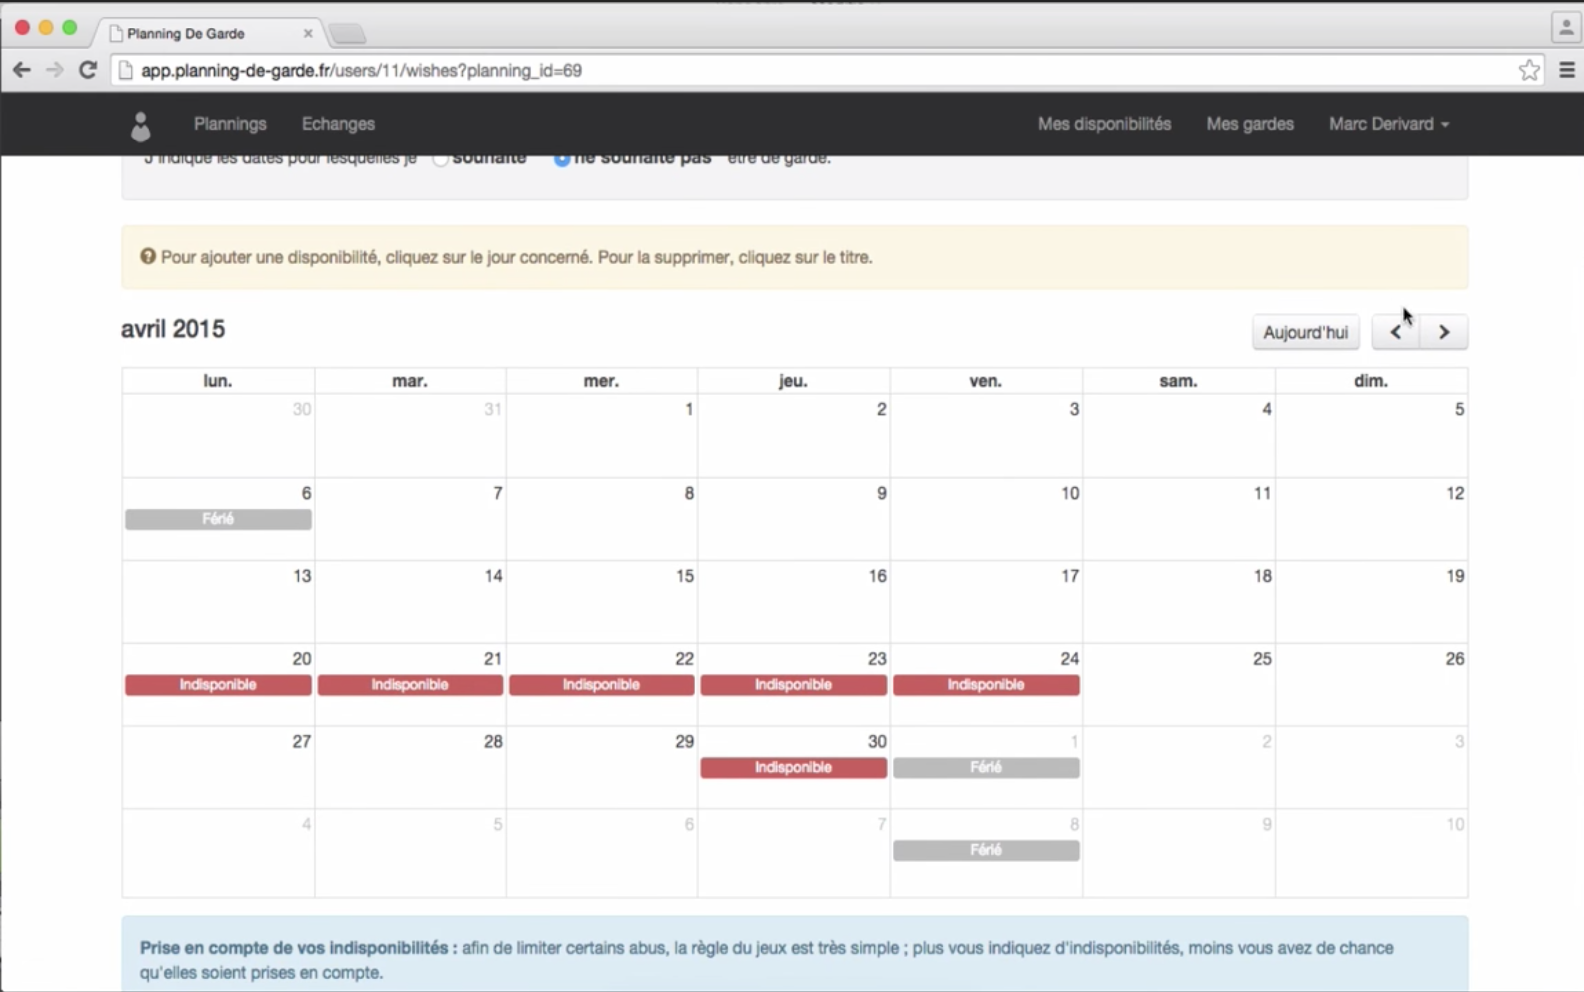This screenshot has height=992, width=1584.
Task: Open the Mes gardes link
Action: tap(1249, 124)
